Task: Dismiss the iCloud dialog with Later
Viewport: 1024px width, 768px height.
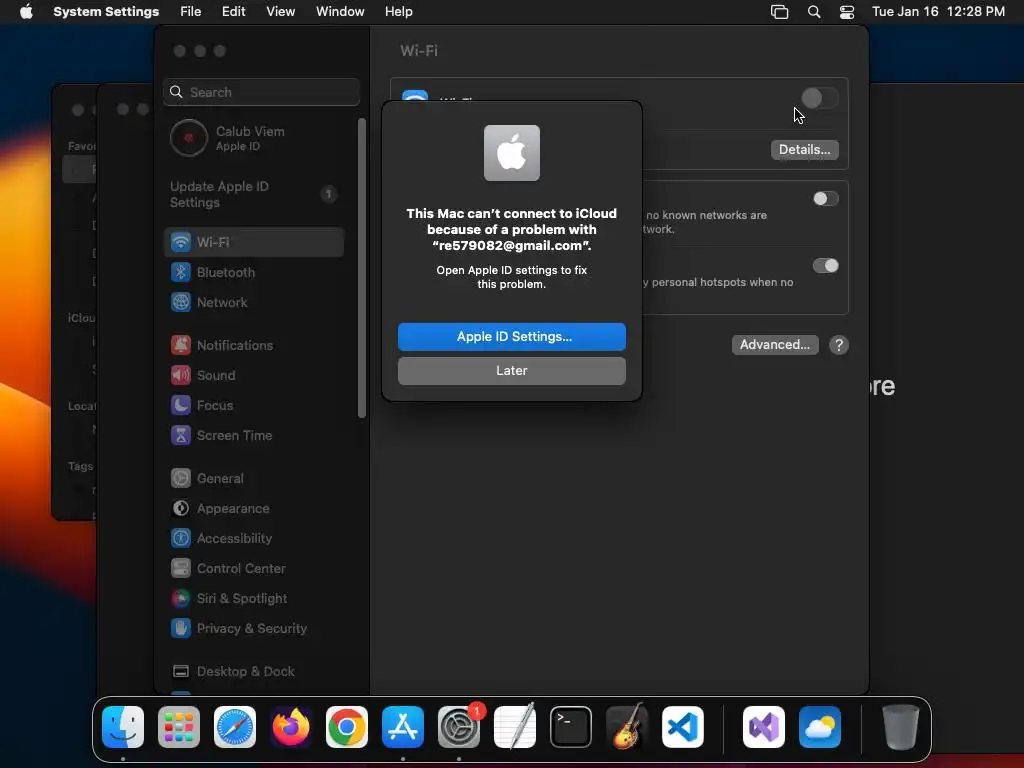Action: [511, 371]
